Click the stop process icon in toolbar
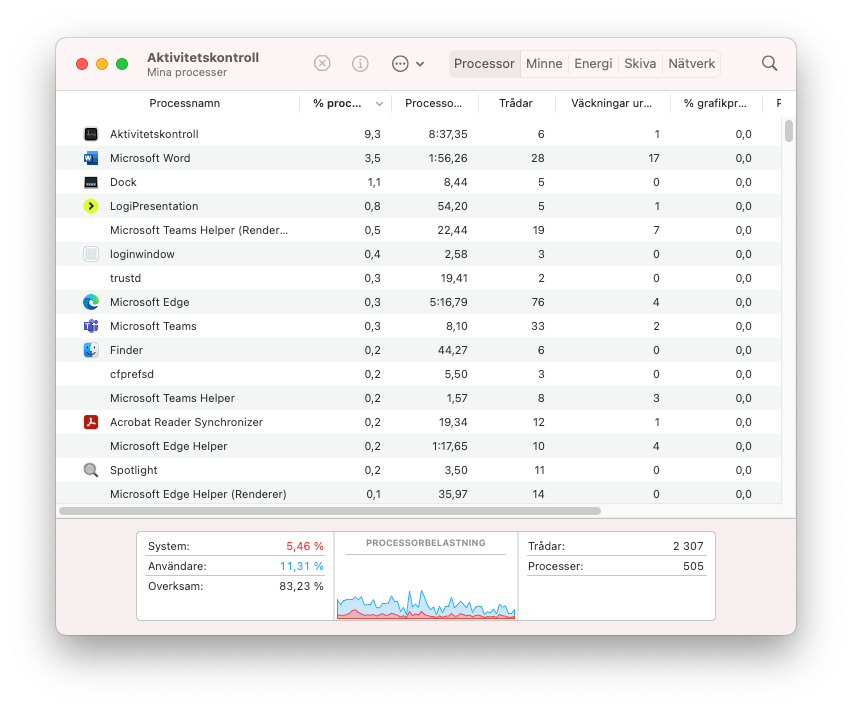The width and height of the screenshot is (852, 709). 322,63
